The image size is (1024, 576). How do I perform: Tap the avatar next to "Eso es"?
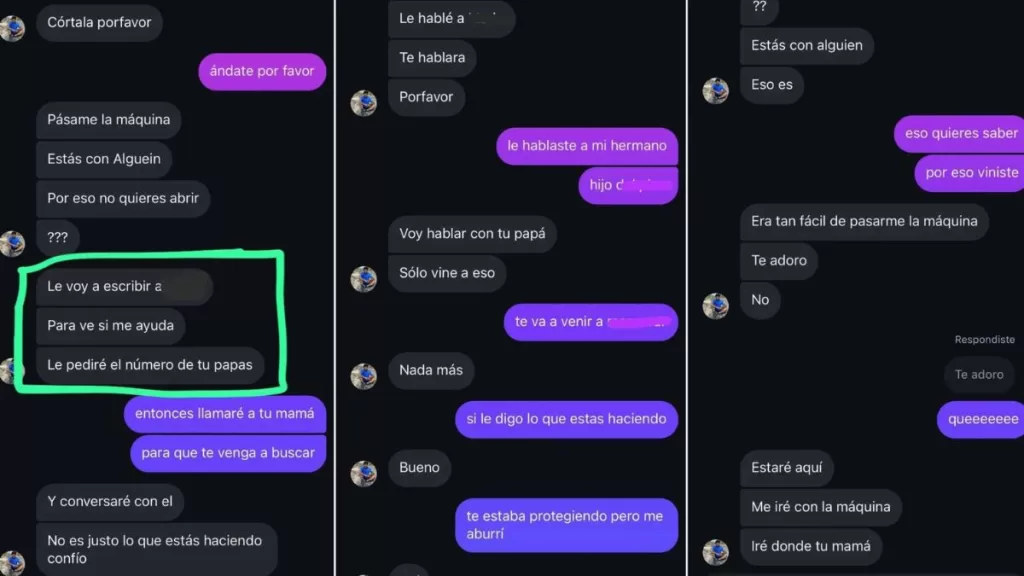(716, 91)
